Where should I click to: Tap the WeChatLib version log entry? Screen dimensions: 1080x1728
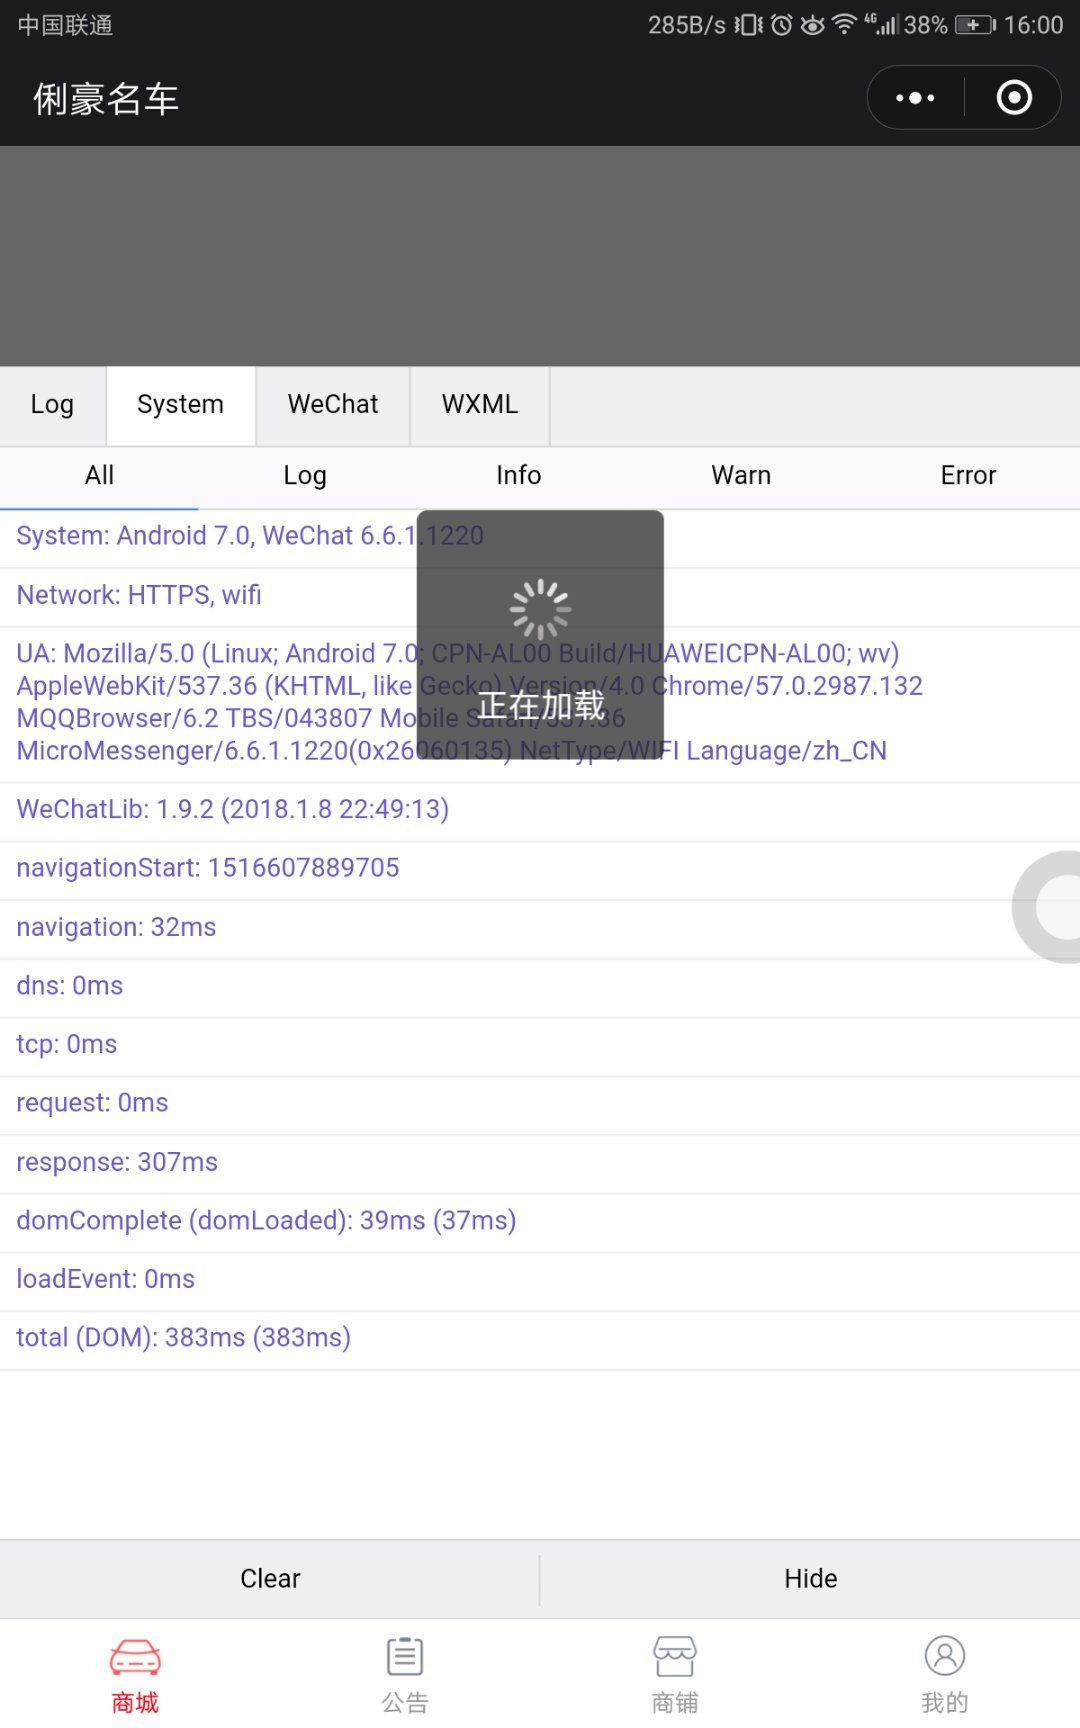pos(233,809)
